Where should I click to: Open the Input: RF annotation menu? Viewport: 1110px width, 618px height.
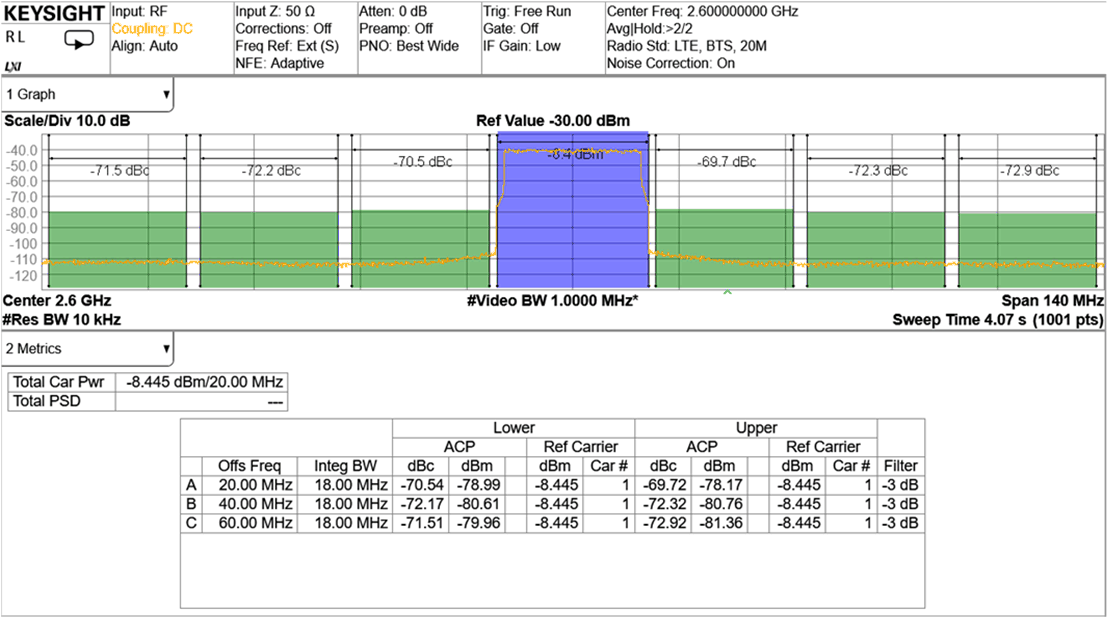click(141, 12)
